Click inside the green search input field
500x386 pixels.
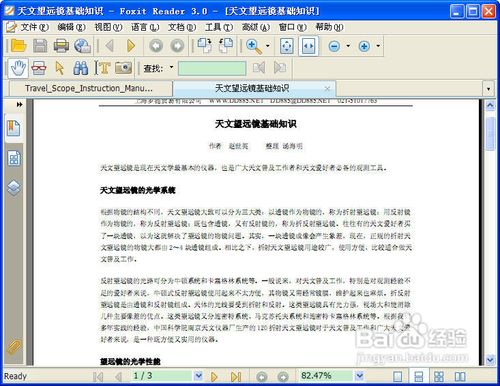coord(212,68)
